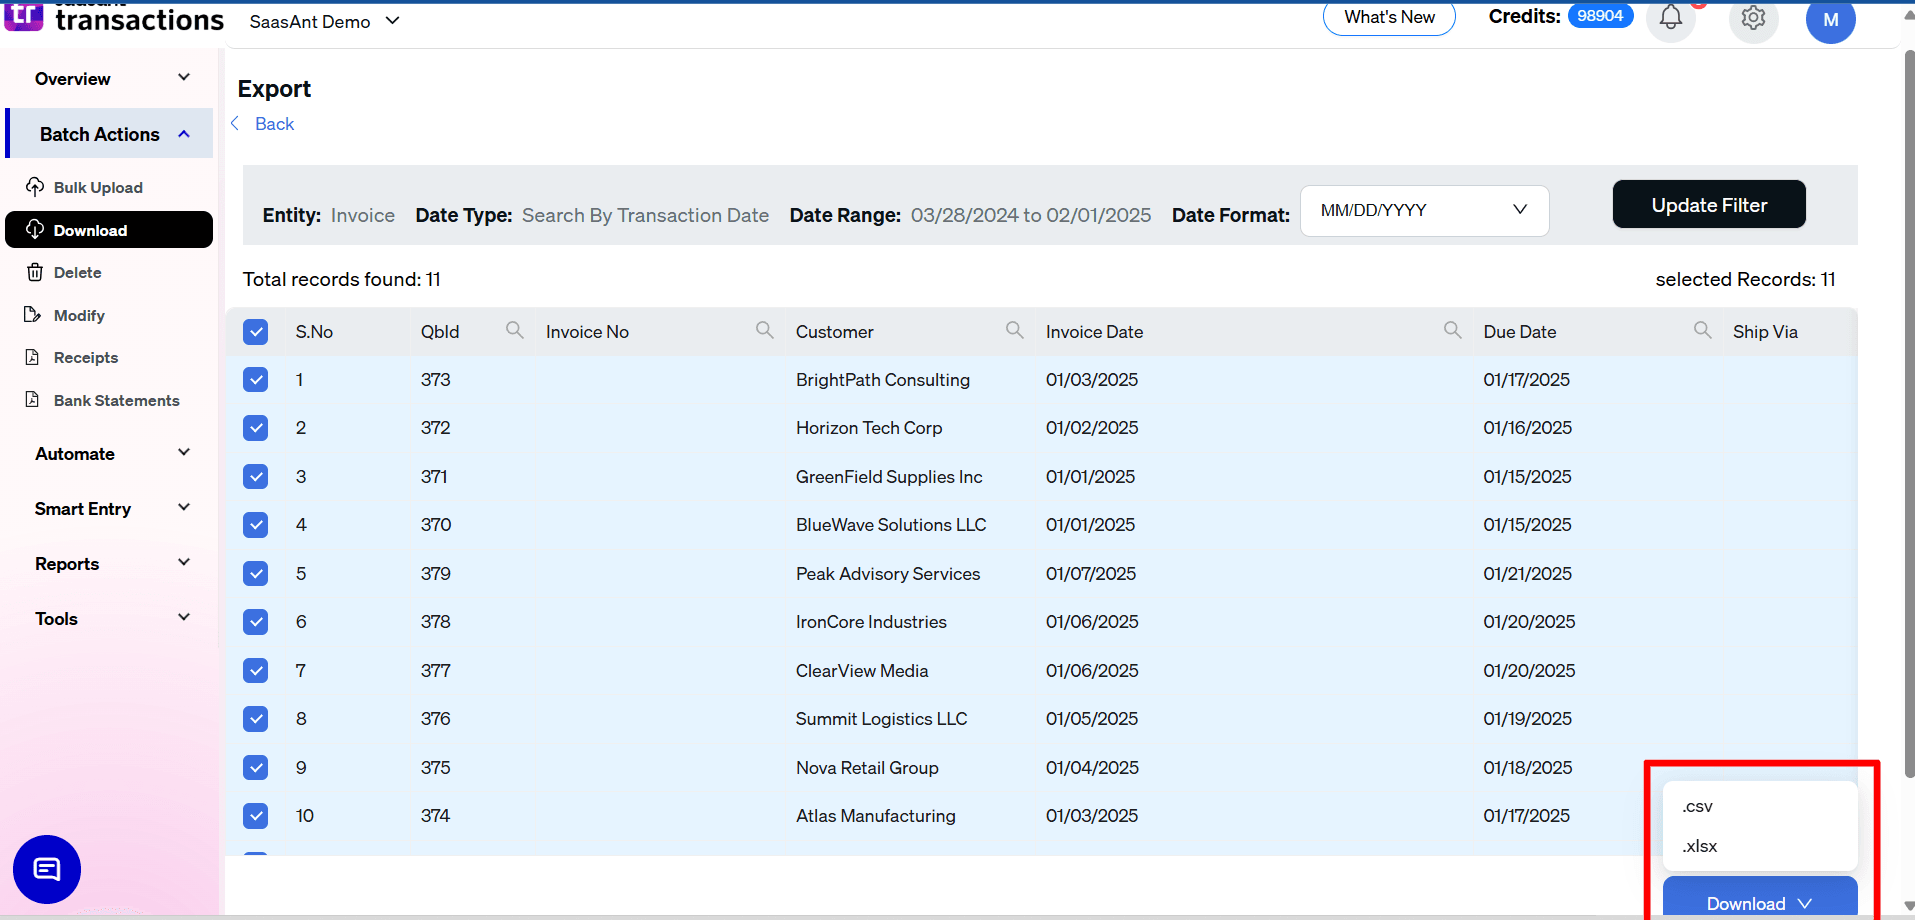
Task: Open the support chat bubble
Action: tap(46, 869)
